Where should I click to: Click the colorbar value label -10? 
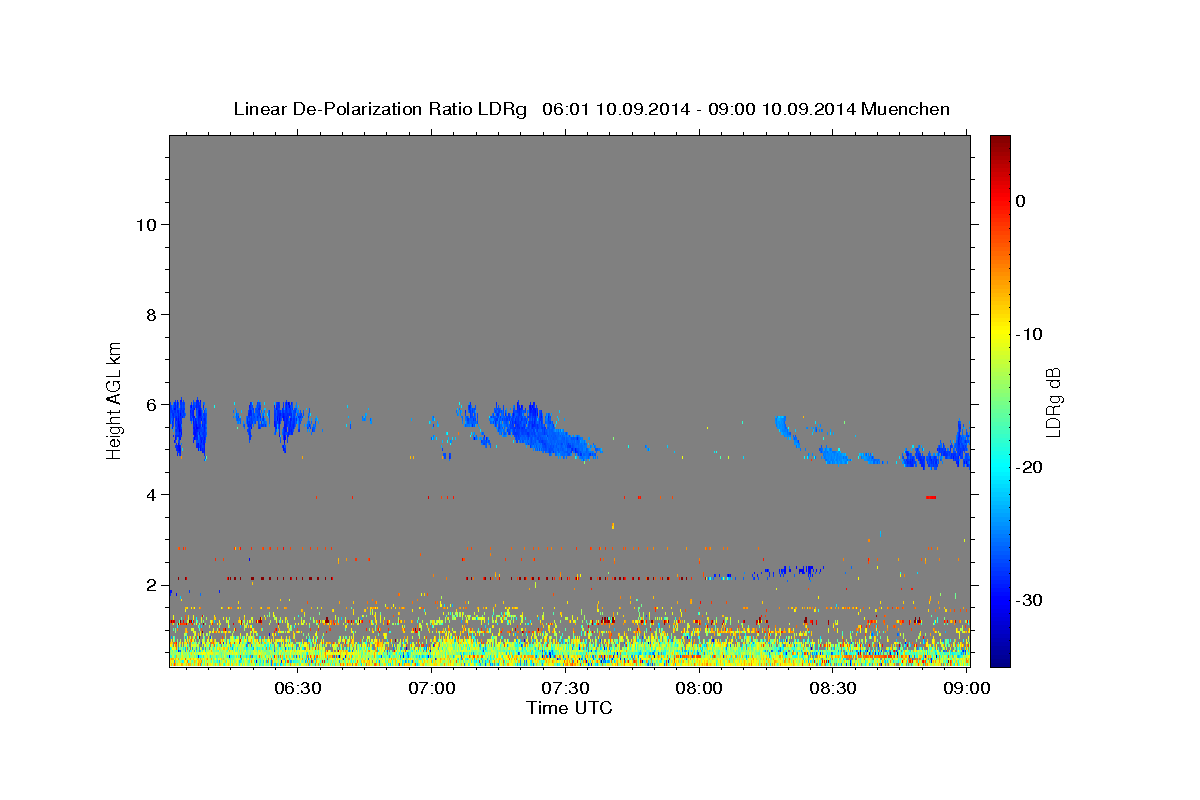(x=1029, y=334)
